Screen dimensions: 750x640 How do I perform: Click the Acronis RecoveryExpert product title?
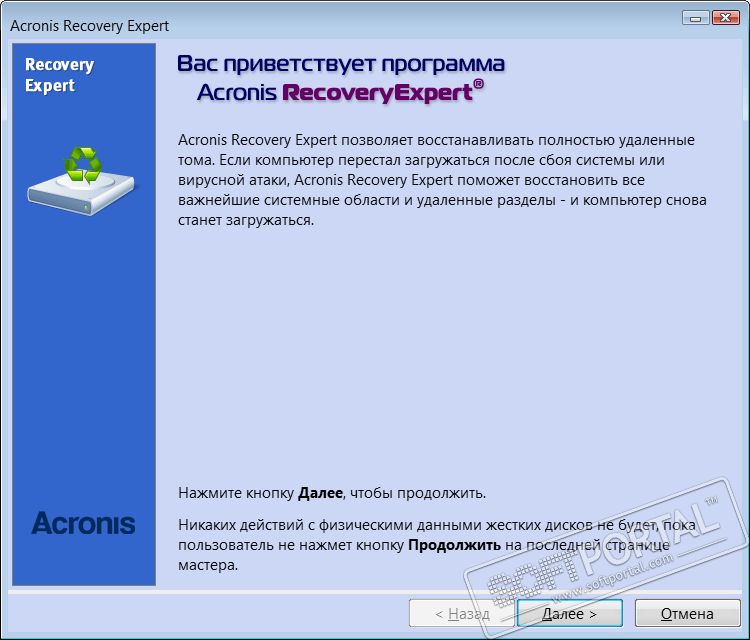(x=340, y=92)
